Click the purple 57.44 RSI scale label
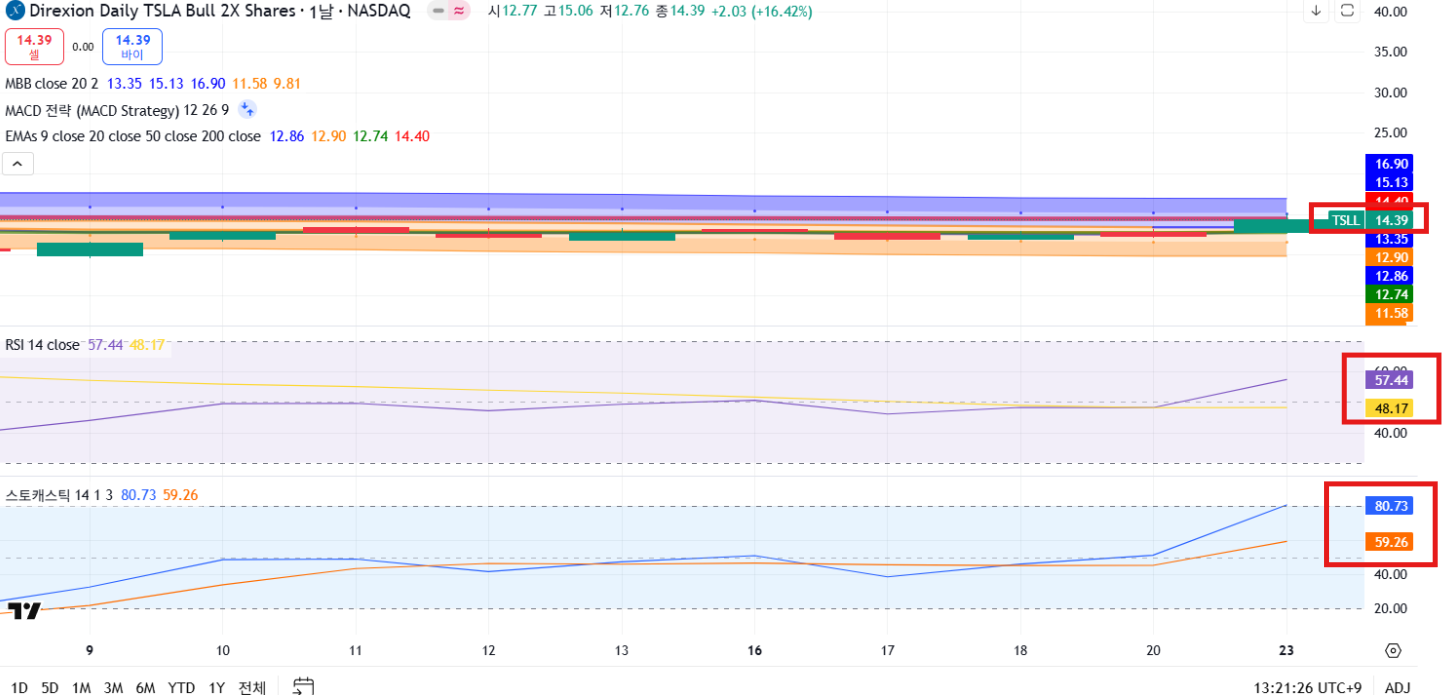The height and width of the screenshot is (695, 1442). tap(1392, 380)
